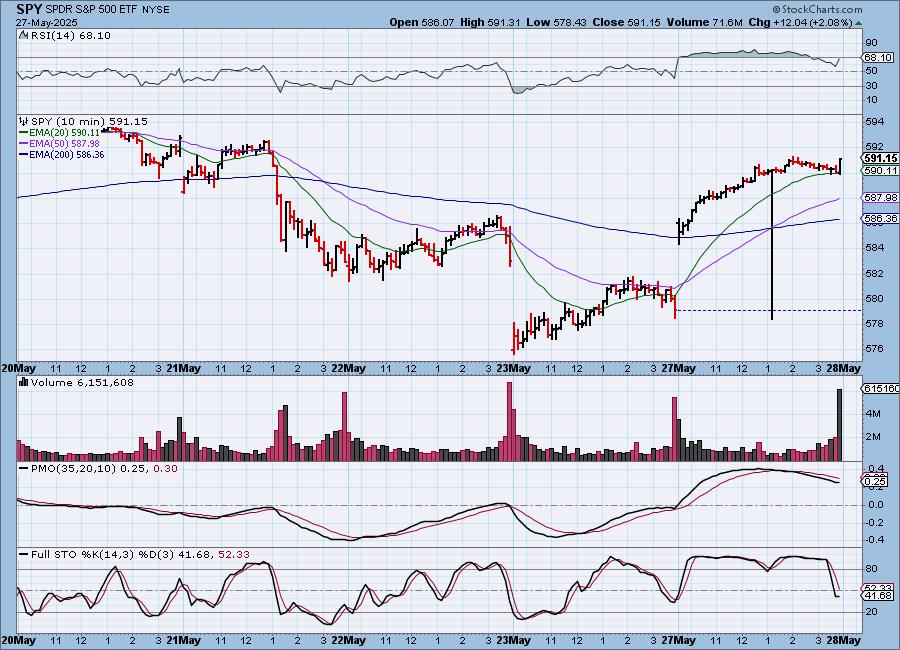
Task: Click the Low 578.43 value
Action: click(556, 22)
